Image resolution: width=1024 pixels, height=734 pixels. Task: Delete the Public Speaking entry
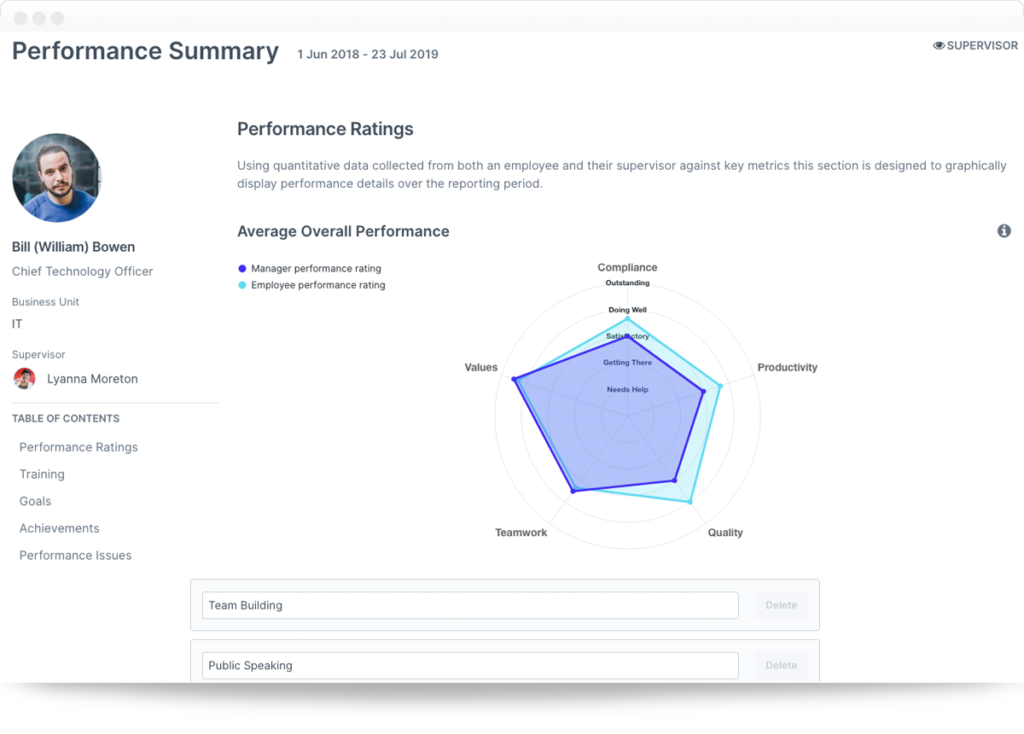[x=781, y=665]
